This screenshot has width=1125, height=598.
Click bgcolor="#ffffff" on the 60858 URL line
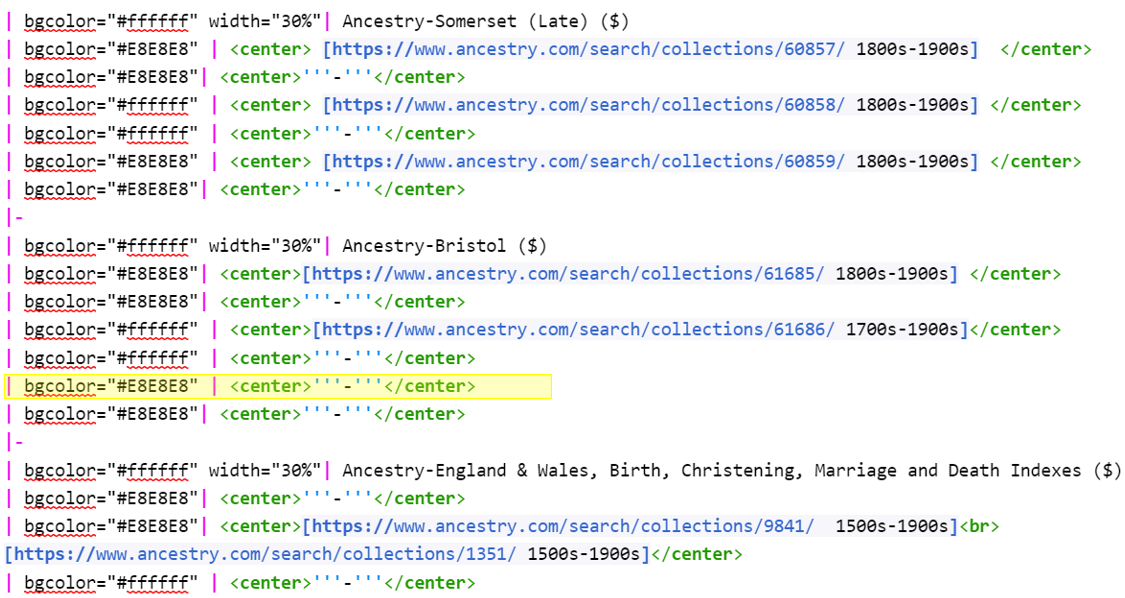pyautogui.click(x=111, y=106)
